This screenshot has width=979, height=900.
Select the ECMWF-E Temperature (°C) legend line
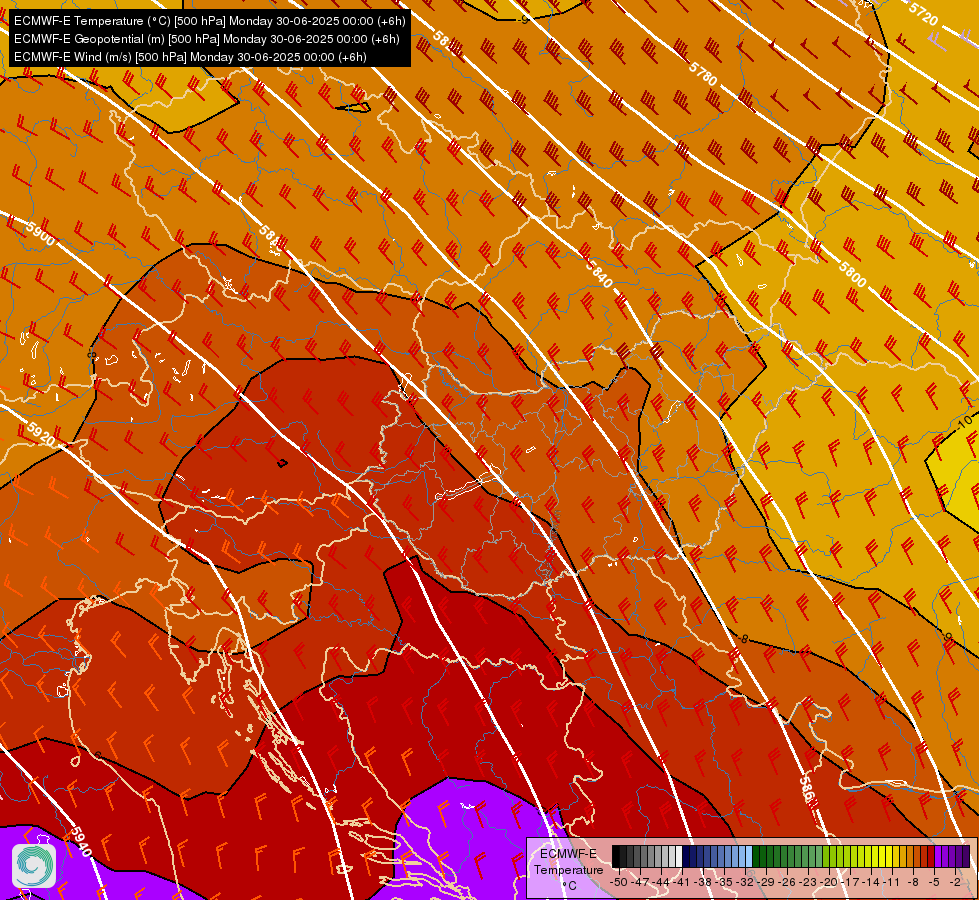tap(210, 21)
